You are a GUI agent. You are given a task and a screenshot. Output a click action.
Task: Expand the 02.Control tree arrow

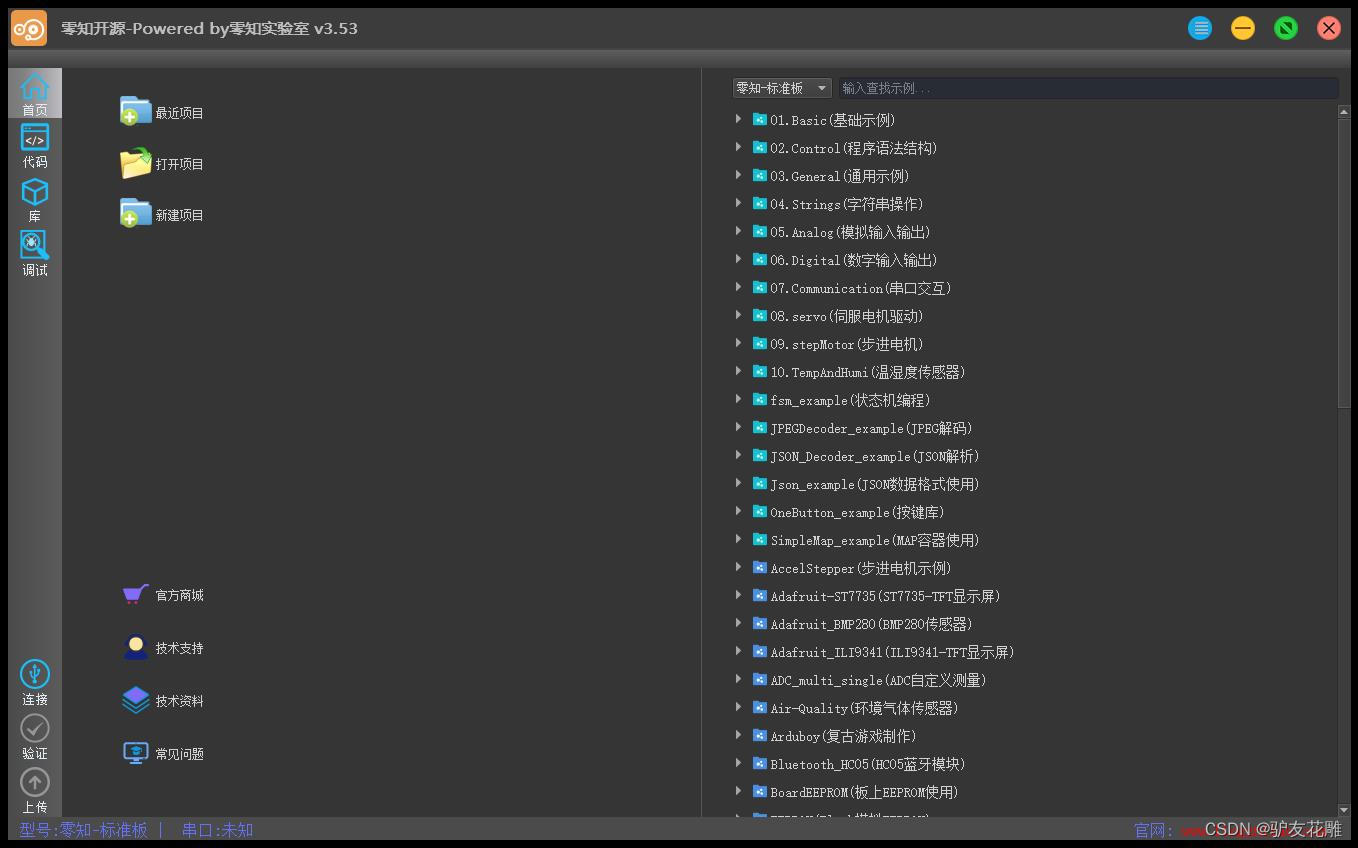[738, 147]
